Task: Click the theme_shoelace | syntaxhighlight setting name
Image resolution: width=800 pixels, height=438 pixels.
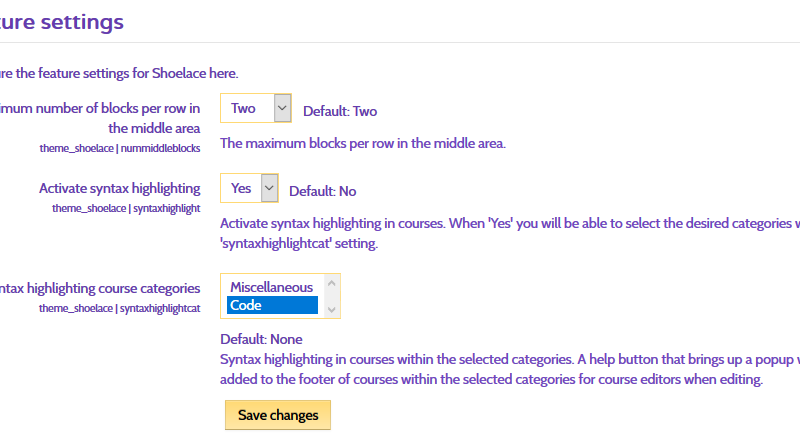Action: pyautogui.click(x=126, y=208)
